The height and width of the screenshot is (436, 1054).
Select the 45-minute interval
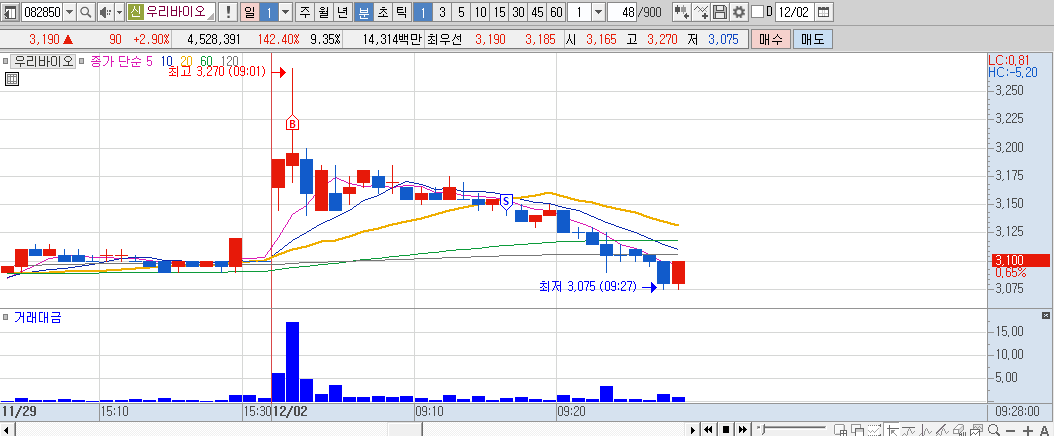[x=537, y=12]
